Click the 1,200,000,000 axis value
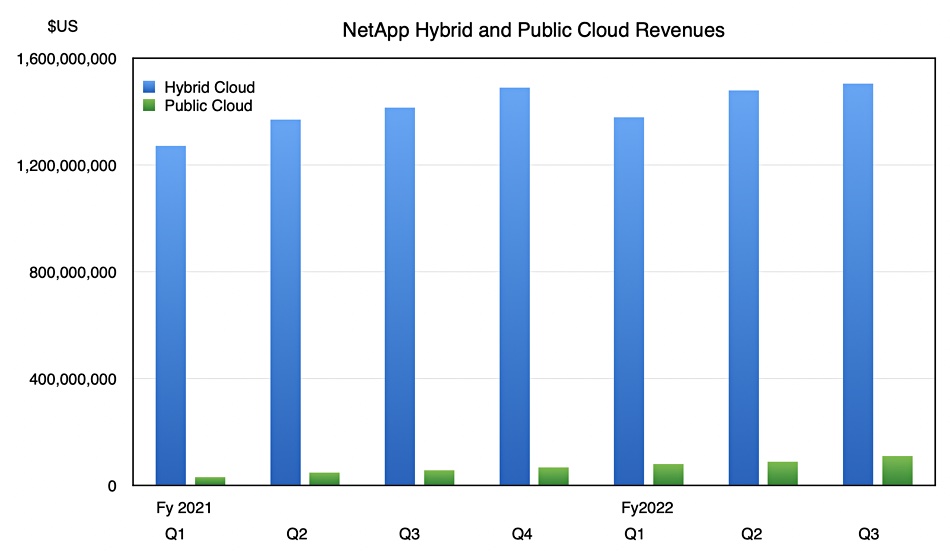 tap(67, 165)
